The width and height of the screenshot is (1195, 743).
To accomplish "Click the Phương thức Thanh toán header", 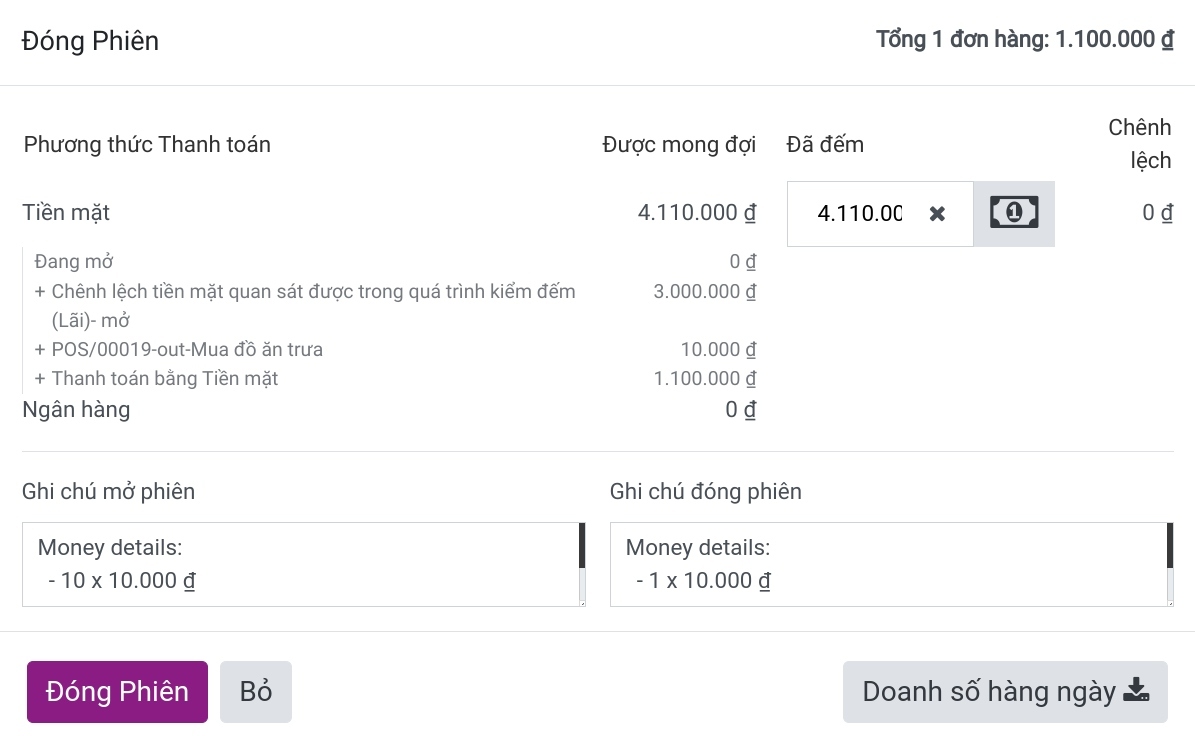I will [x=147, y=145].
